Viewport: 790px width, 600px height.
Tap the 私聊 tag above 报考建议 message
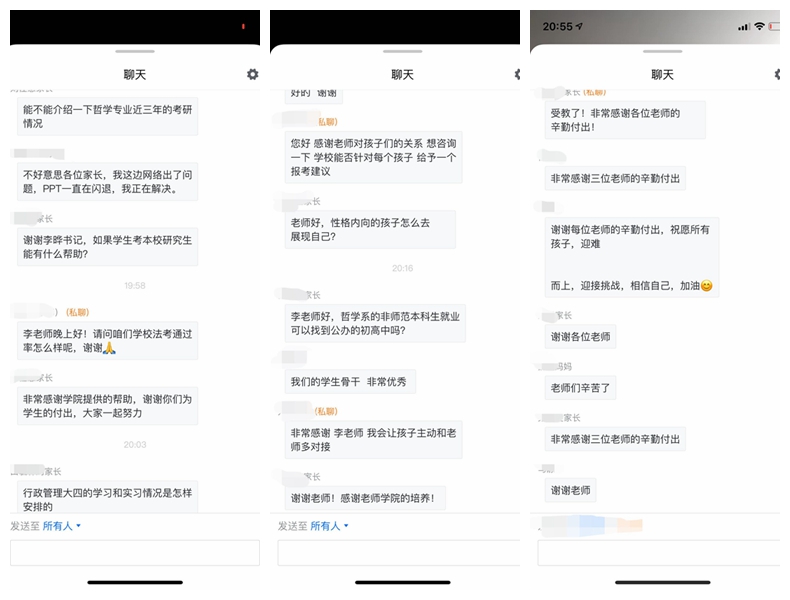[x=327, y=122]
